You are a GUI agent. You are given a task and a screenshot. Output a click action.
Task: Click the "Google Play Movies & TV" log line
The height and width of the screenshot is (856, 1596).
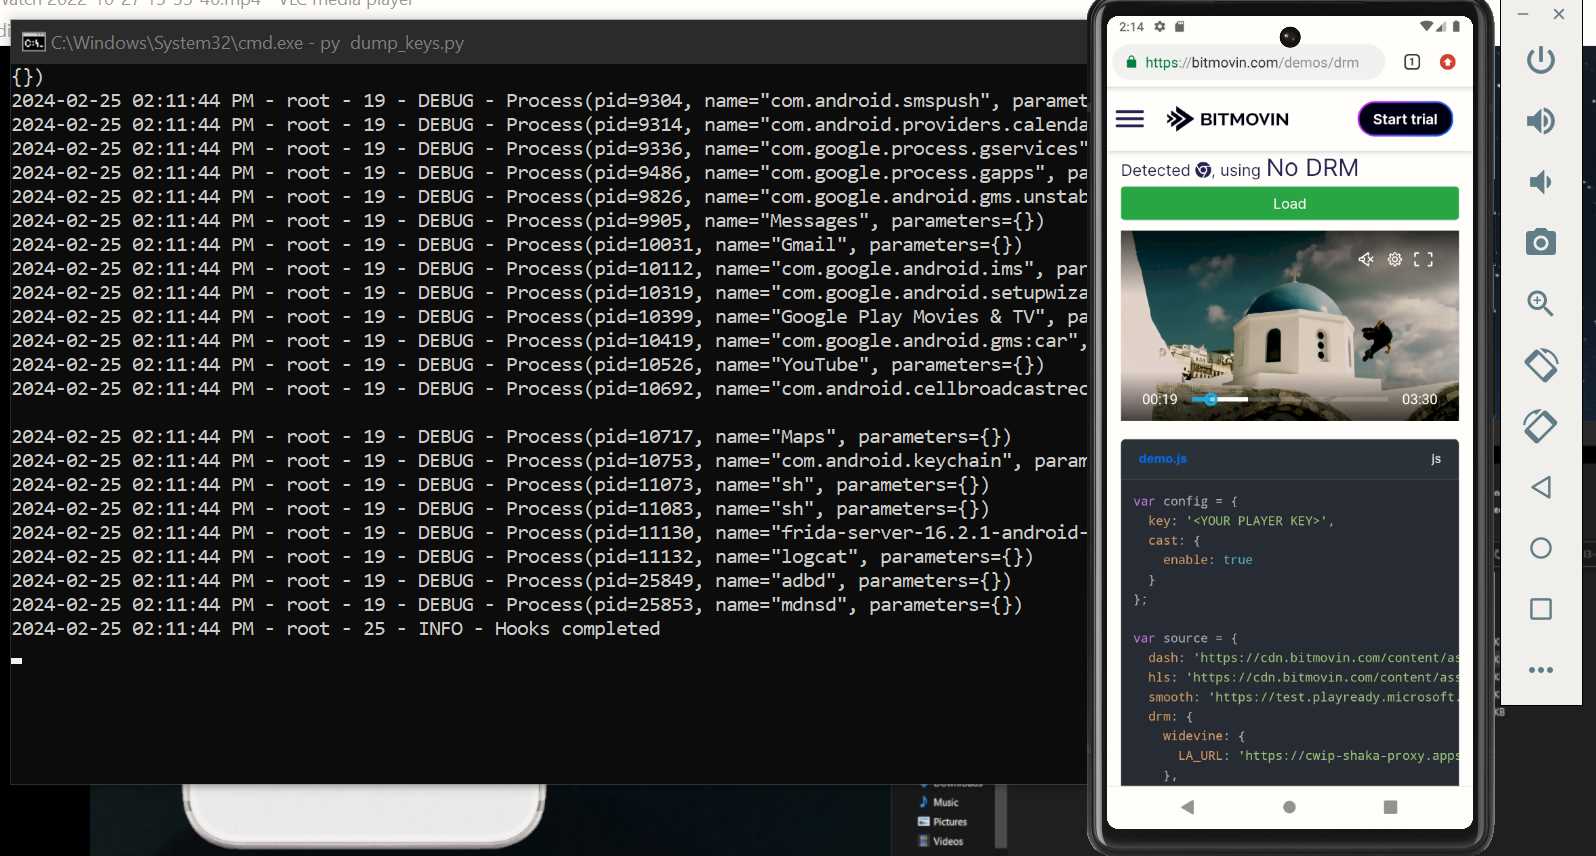tap(549, 317)
